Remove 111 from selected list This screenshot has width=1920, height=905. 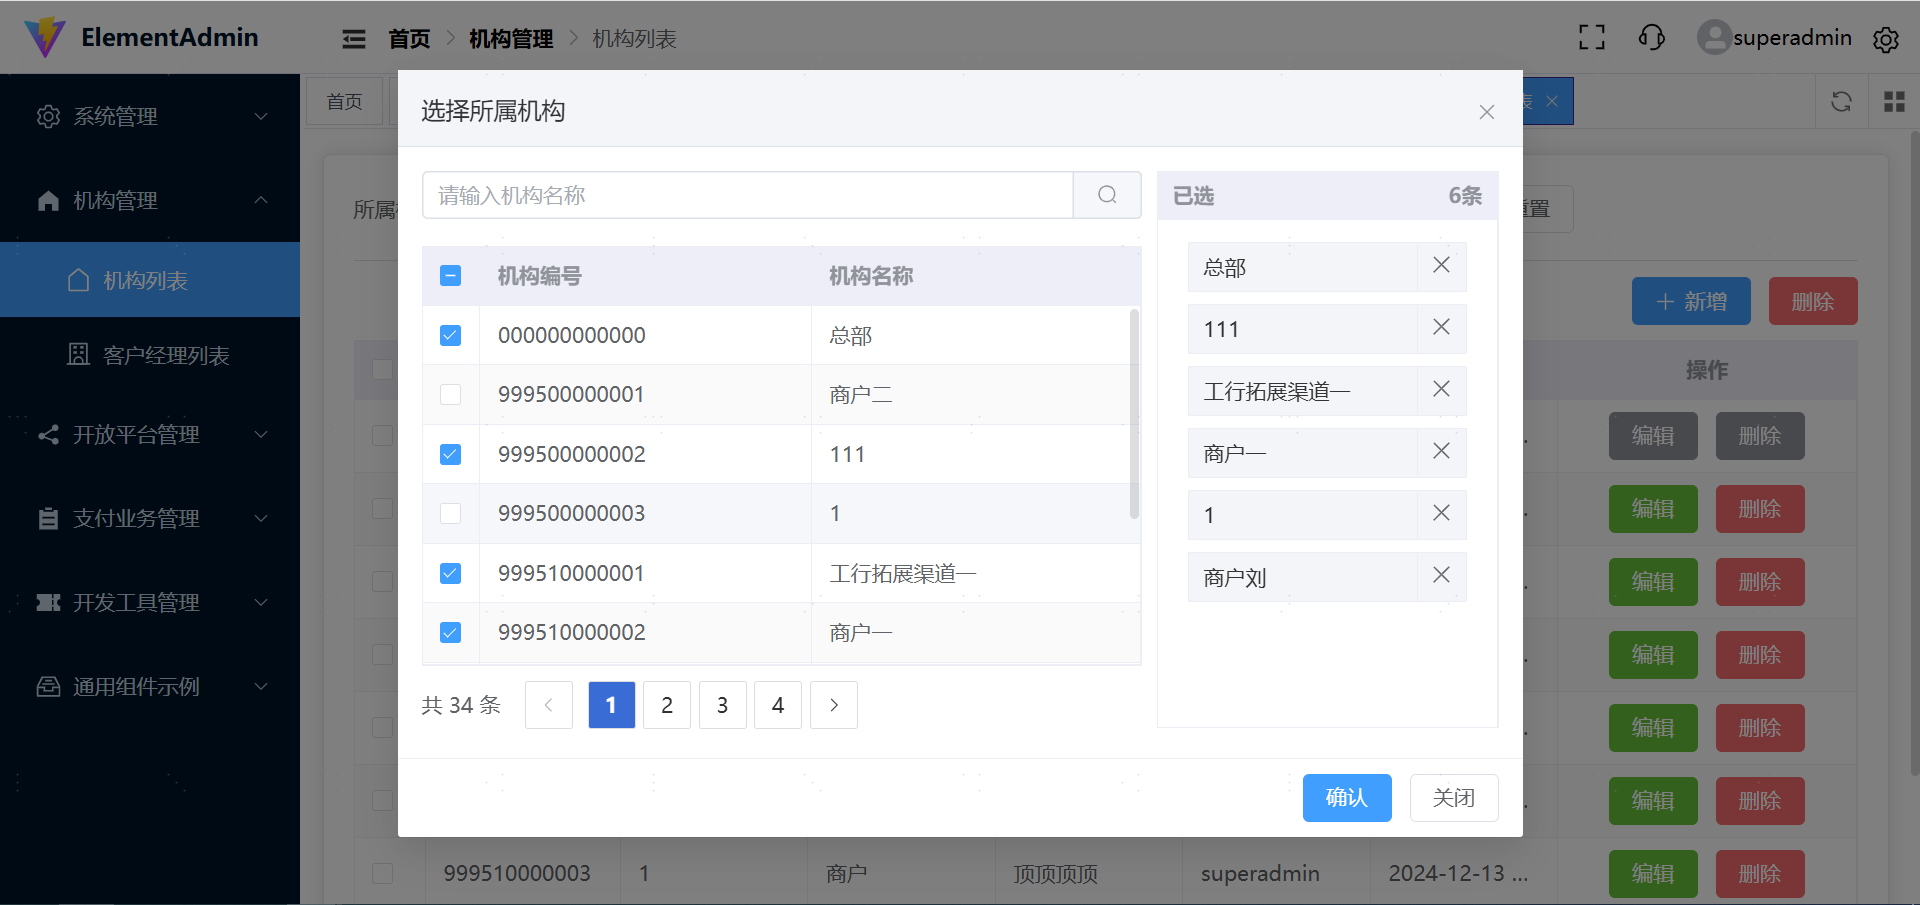[1441, 327]
